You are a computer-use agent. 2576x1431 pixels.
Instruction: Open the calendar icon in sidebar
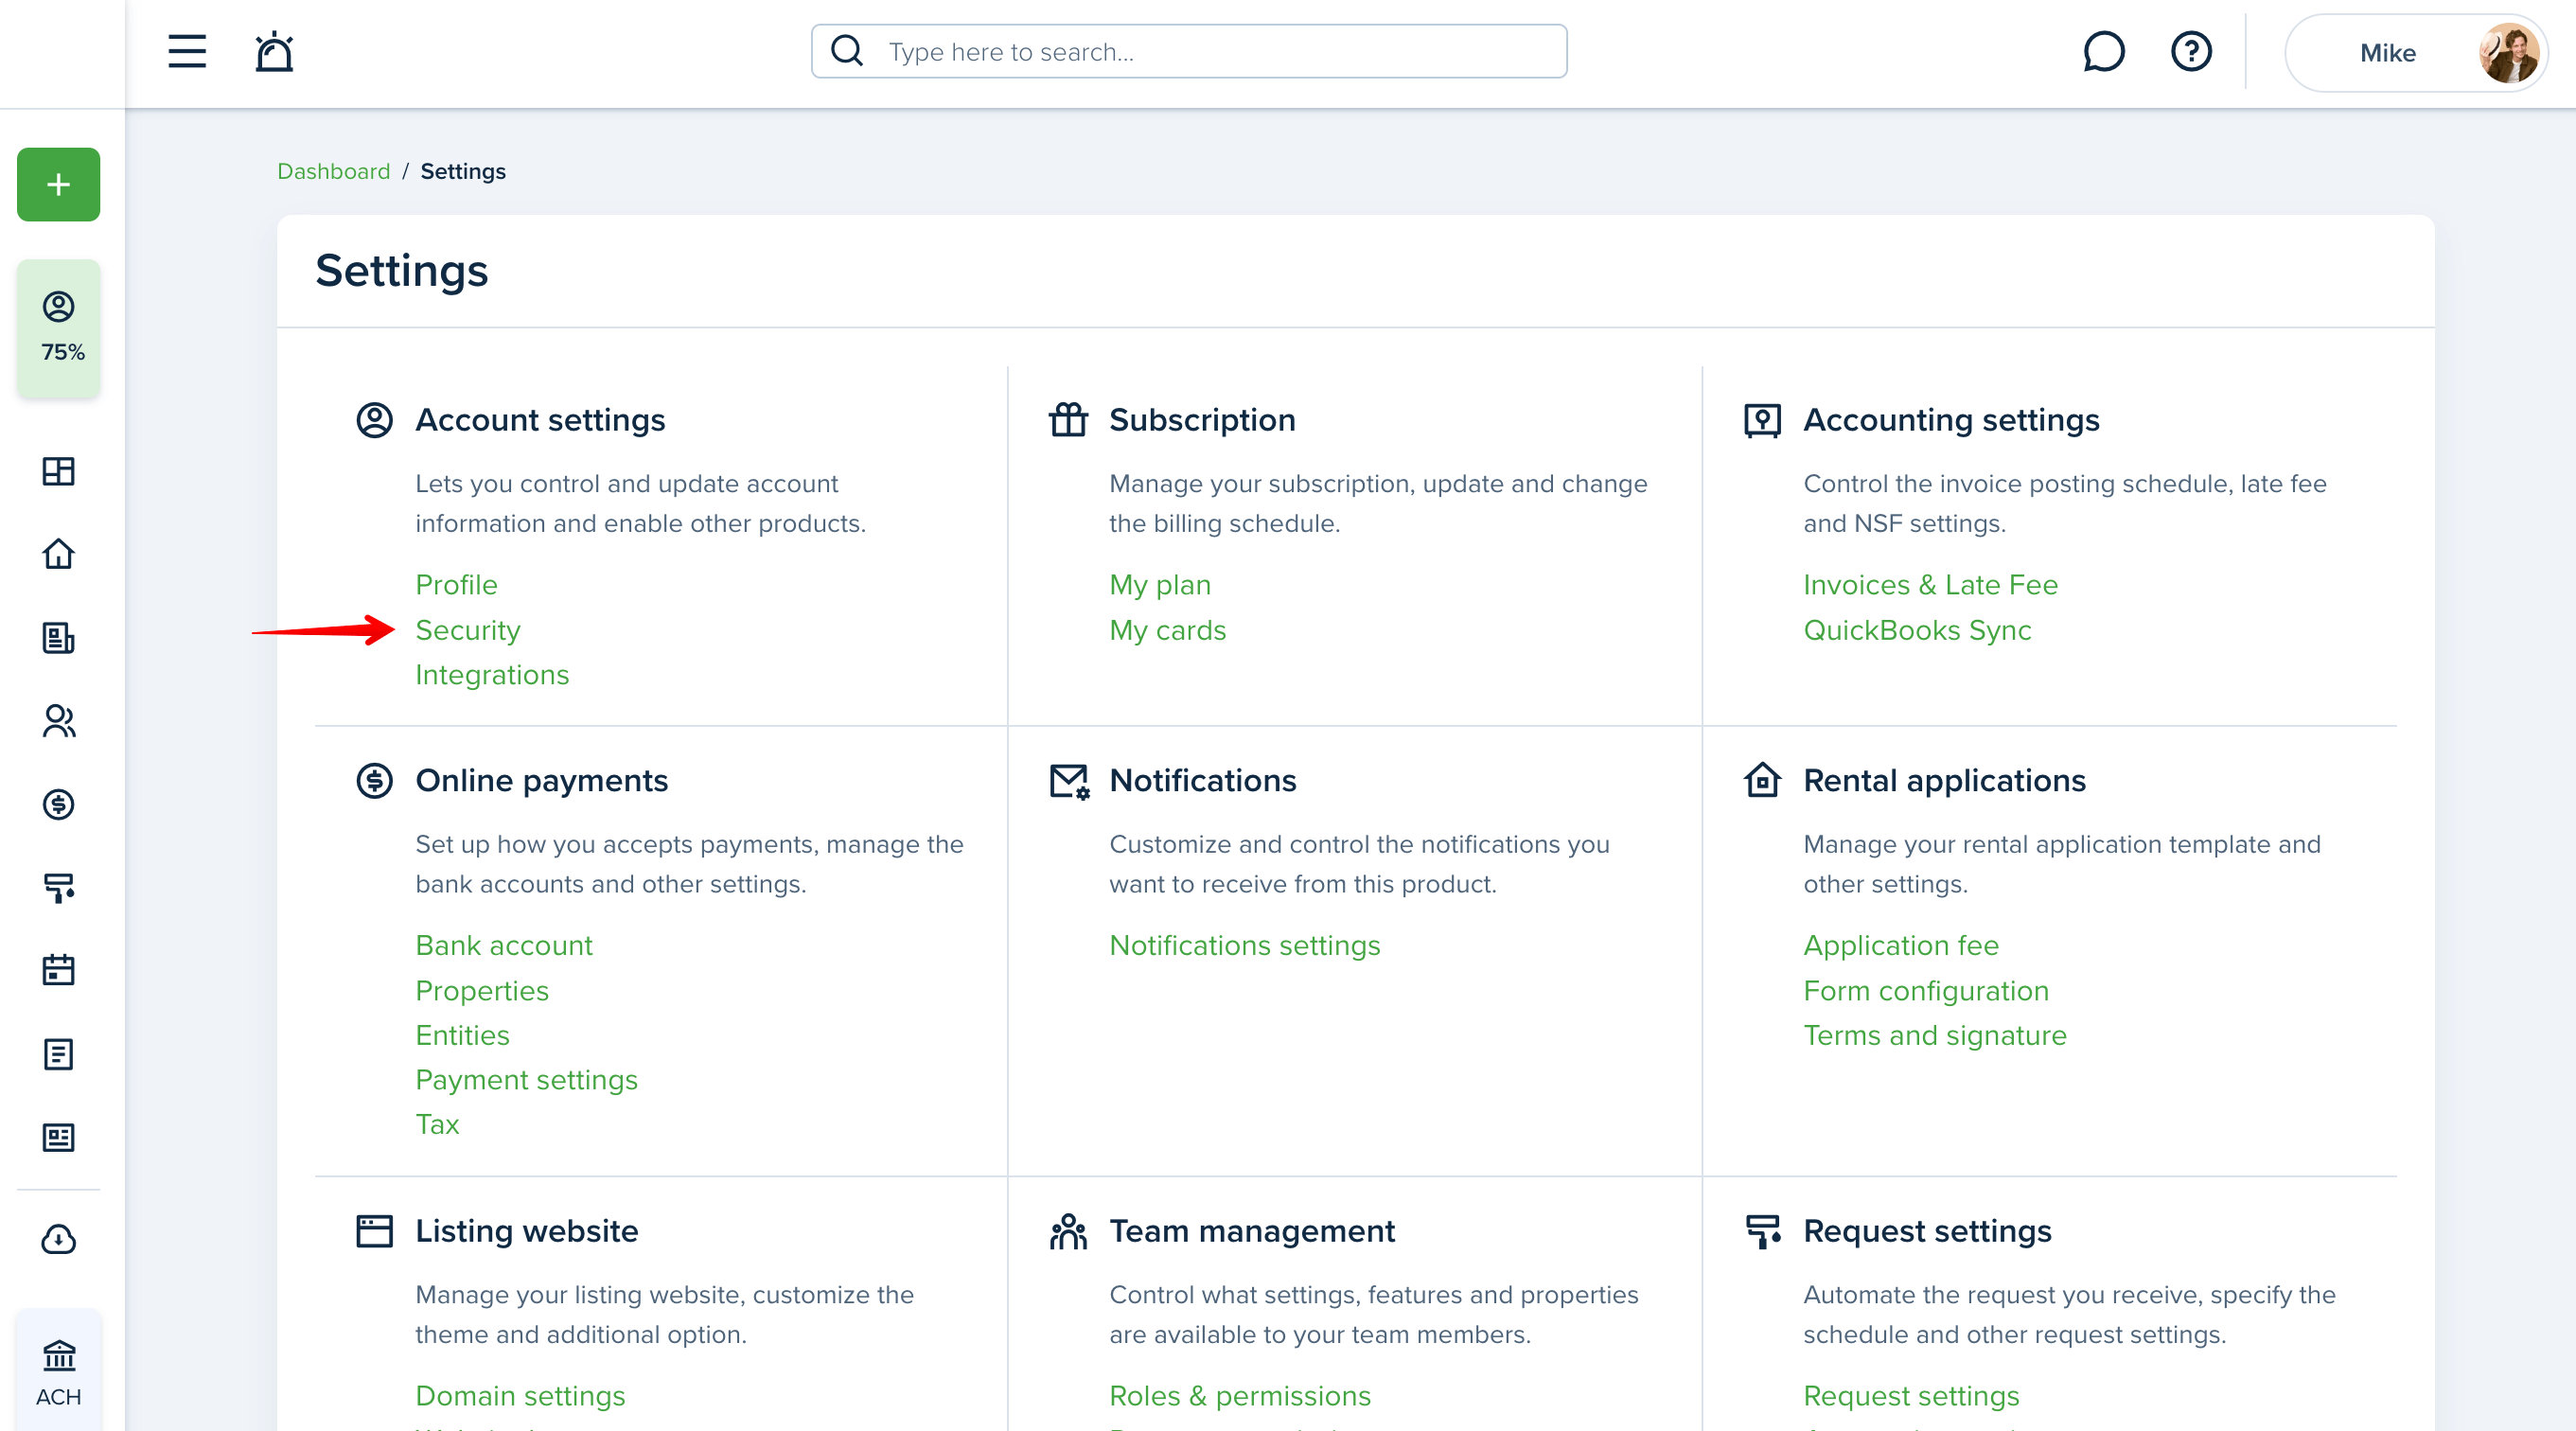tap(59, 970)
